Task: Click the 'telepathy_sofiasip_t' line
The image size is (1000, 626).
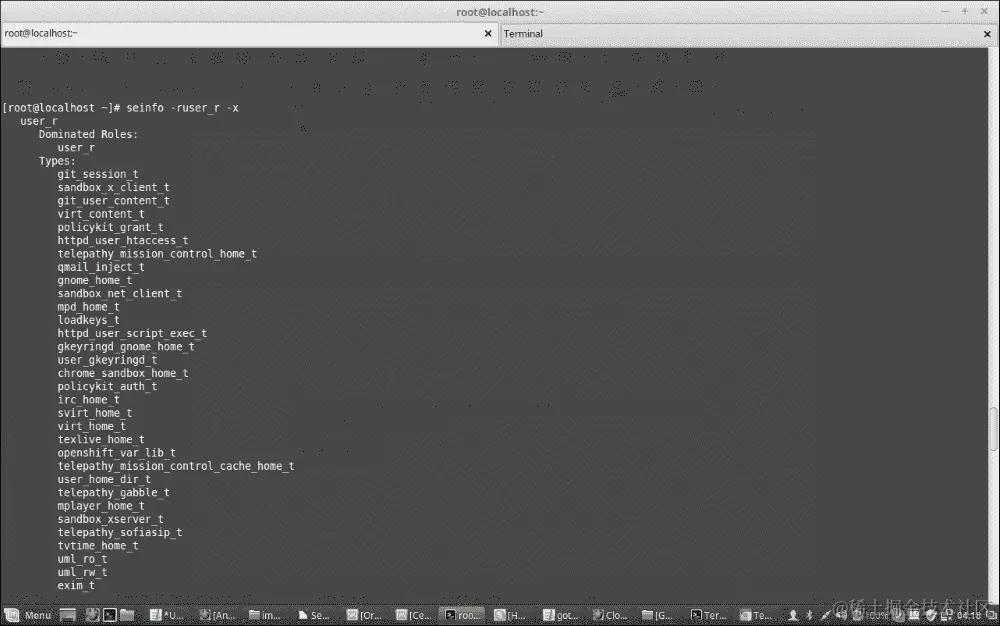Action: (119, 533)
